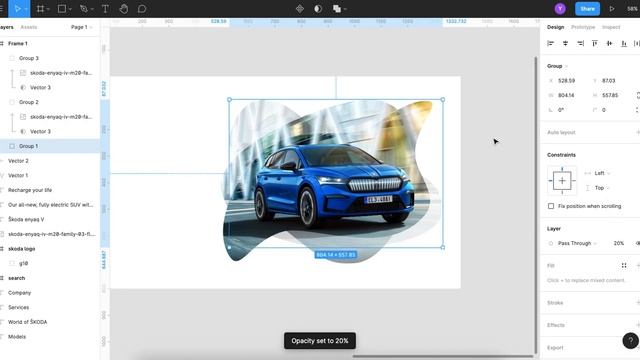Image resolution: width=640 pixels, height=360 pixels.
Task: Enable Fix position when scrolling checkbox
Action: pyautogui.click(x=551, y=206)
